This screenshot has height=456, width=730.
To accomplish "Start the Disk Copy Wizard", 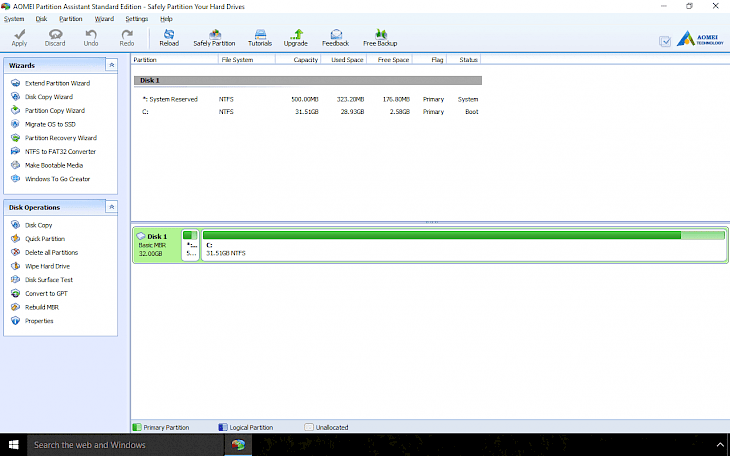I will click(49, 97).
